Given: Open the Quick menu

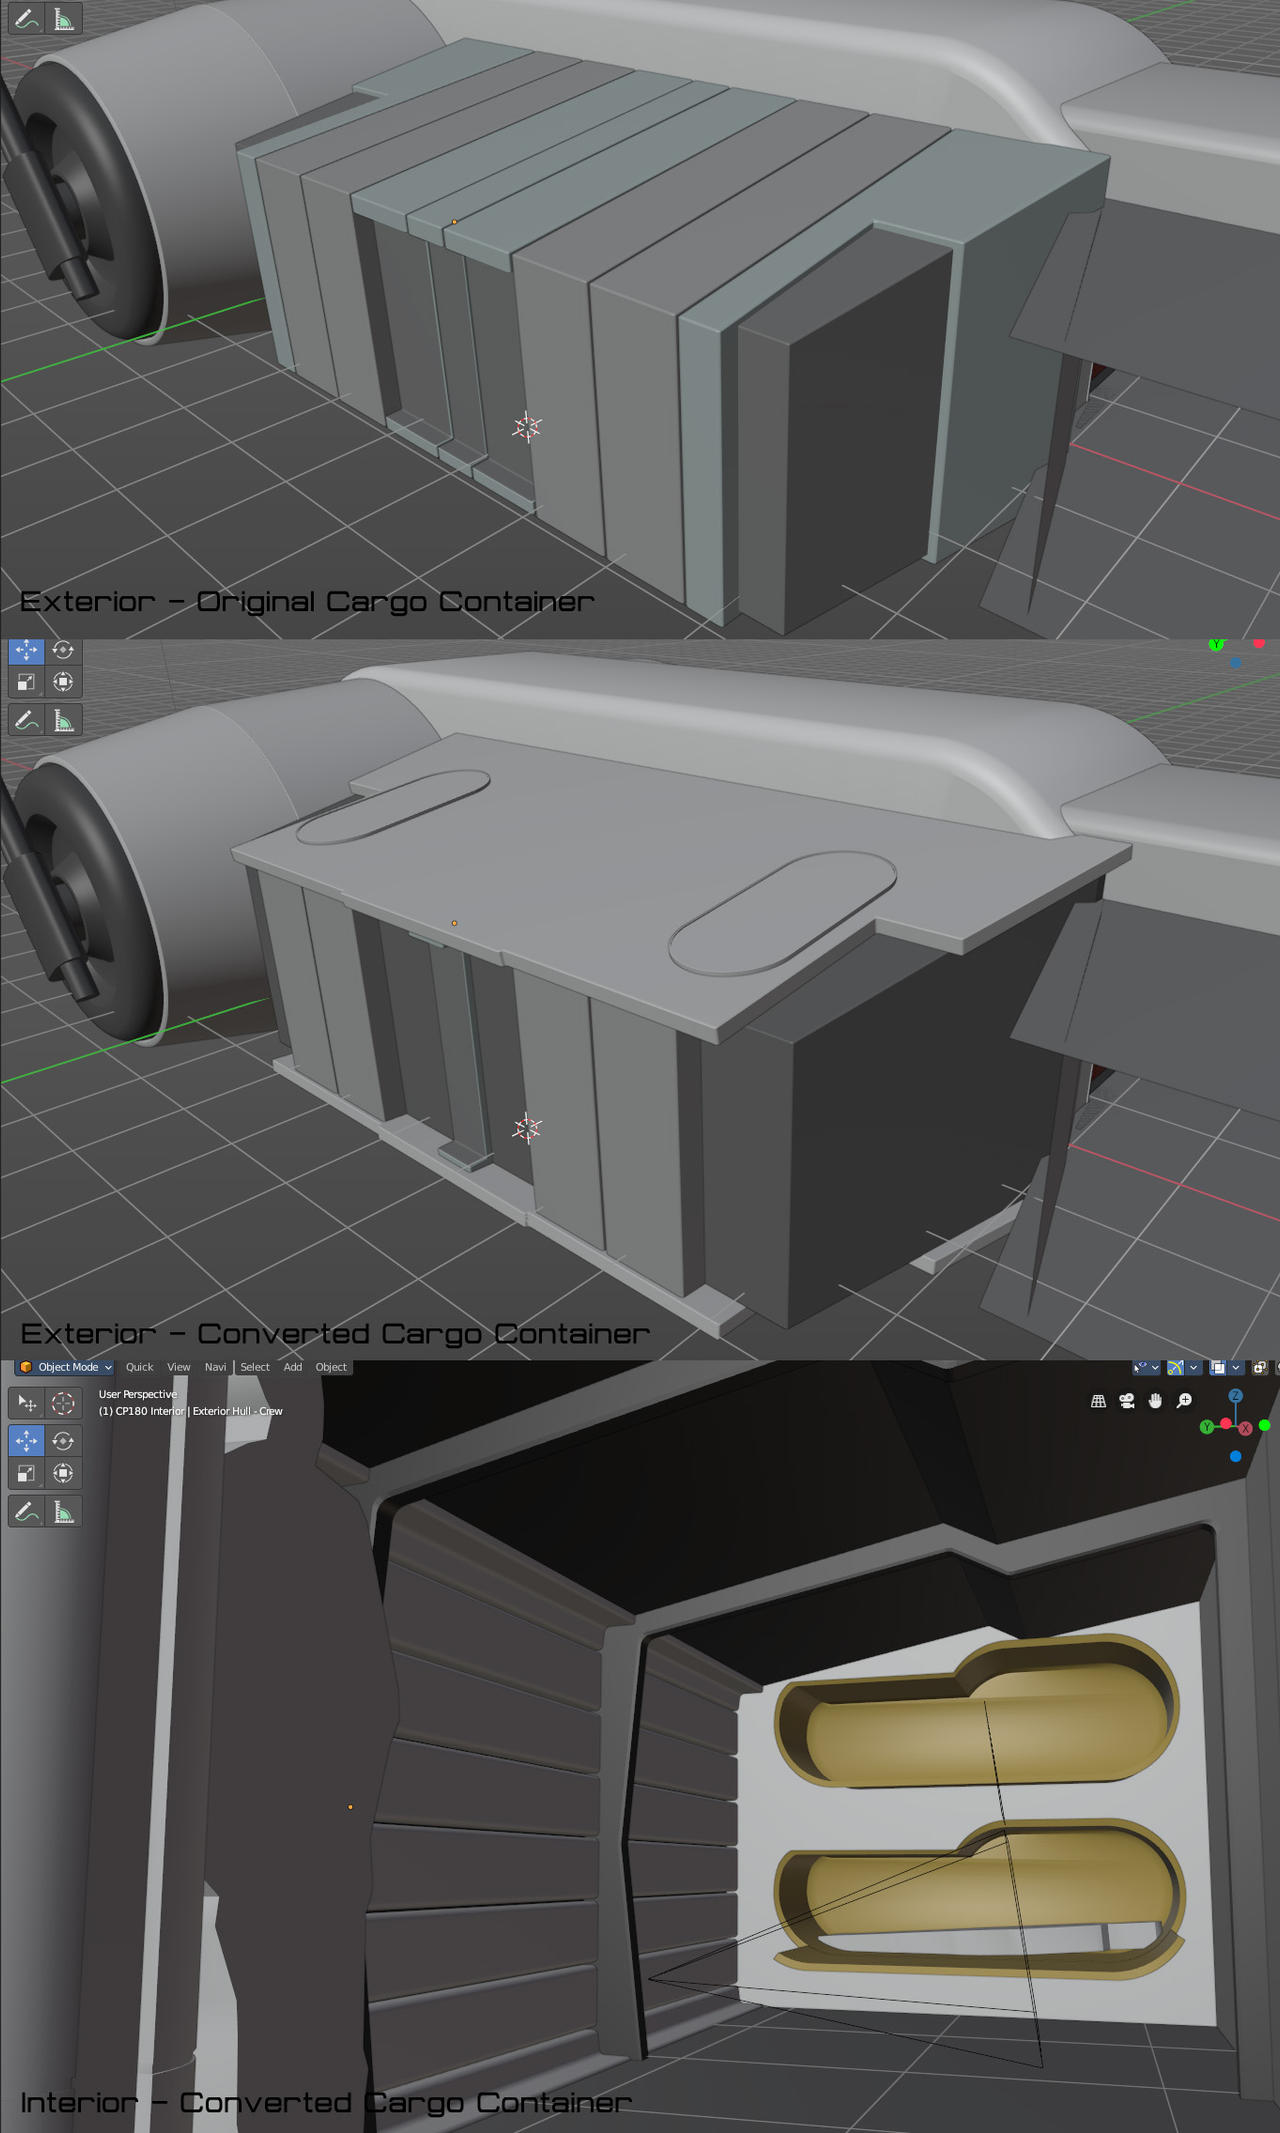Looking at the screenshot, I should 140,1367.
